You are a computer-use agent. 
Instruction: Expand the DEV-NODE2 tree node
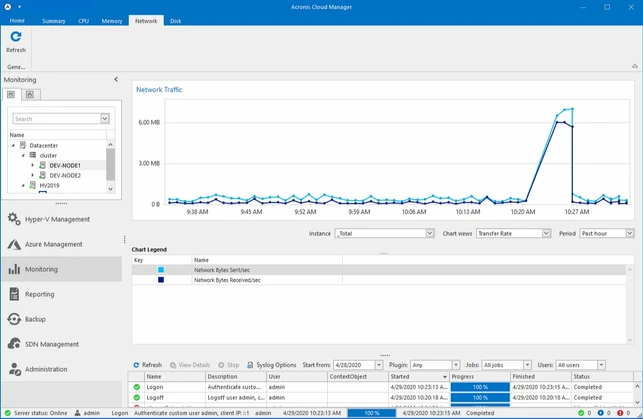[x=32, y=175]
